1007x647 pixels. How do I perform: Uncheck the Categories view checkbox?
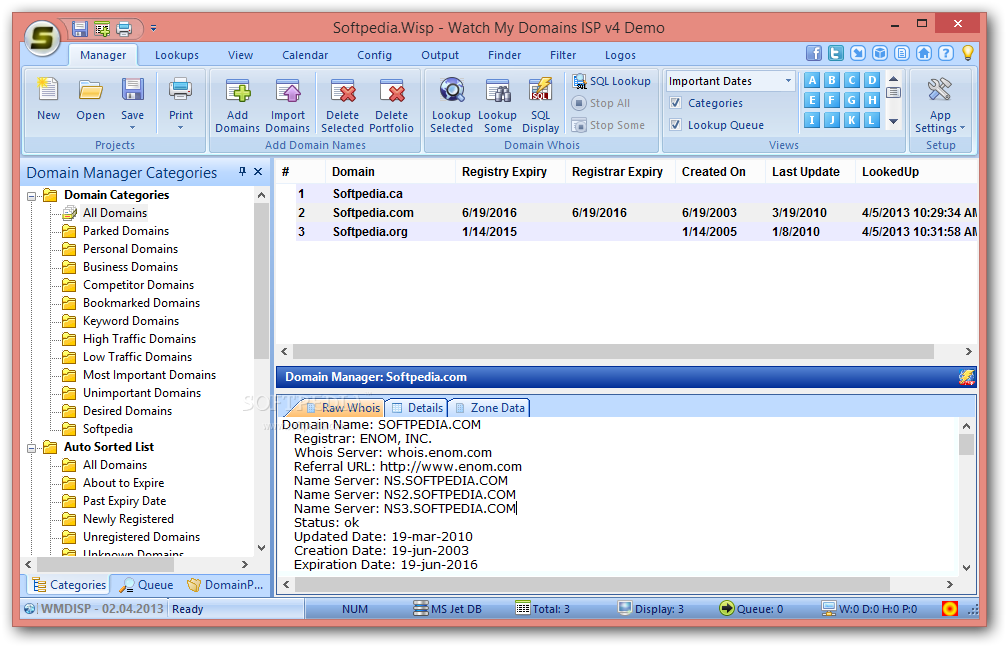click(675, 103)
